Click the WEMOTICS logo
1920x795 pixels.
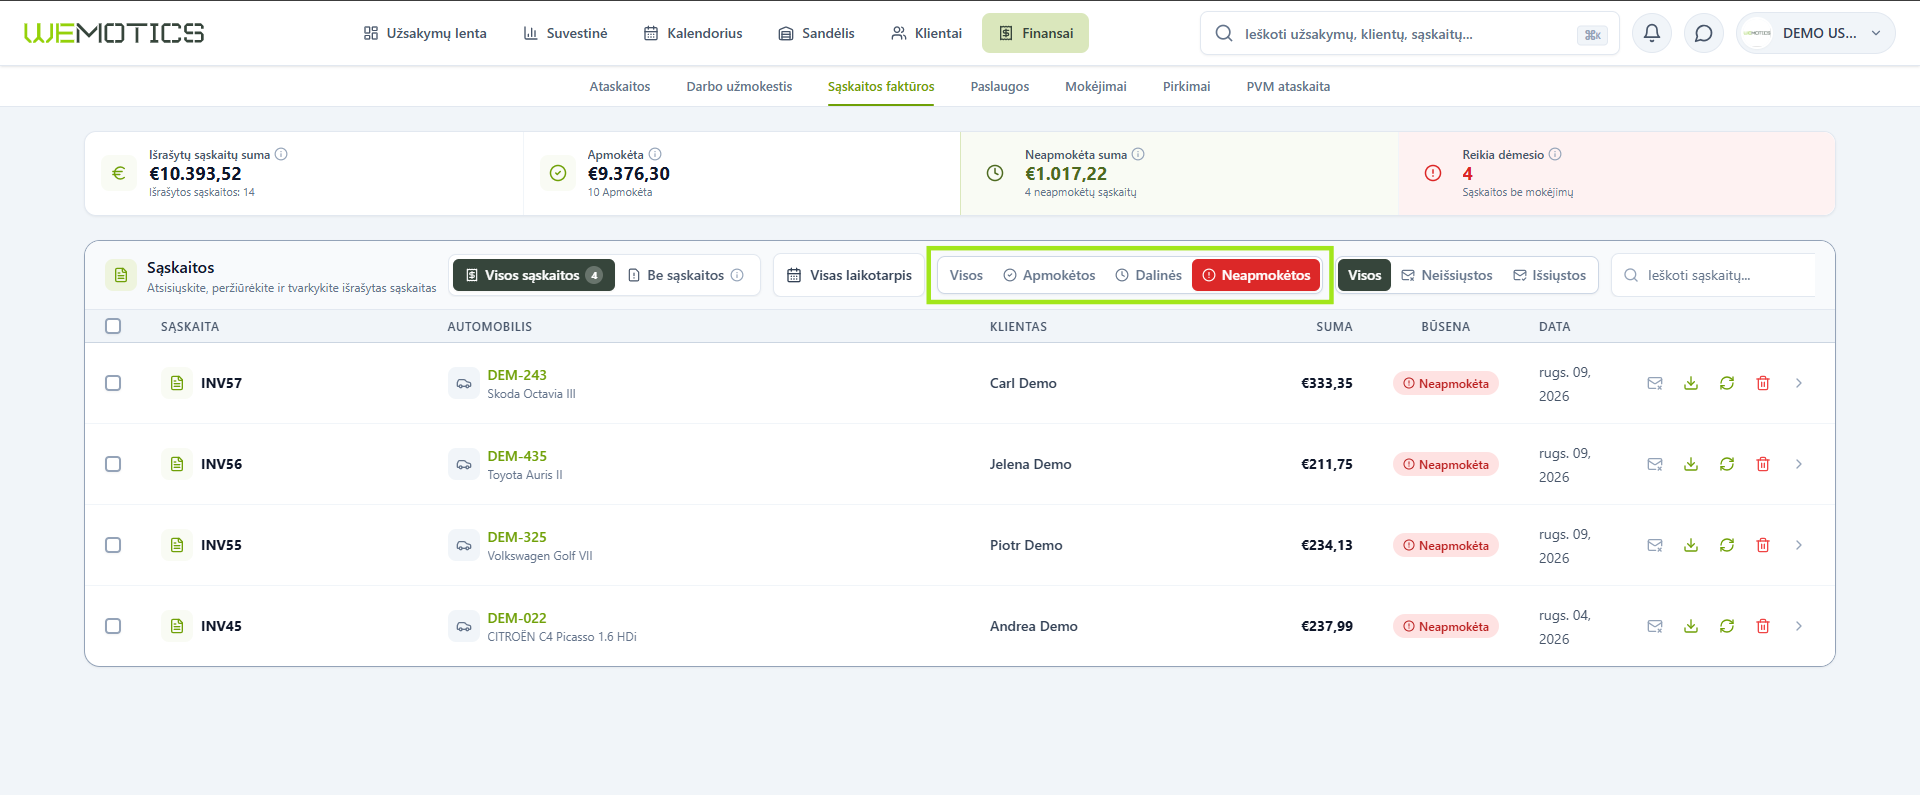click(114, 33)
